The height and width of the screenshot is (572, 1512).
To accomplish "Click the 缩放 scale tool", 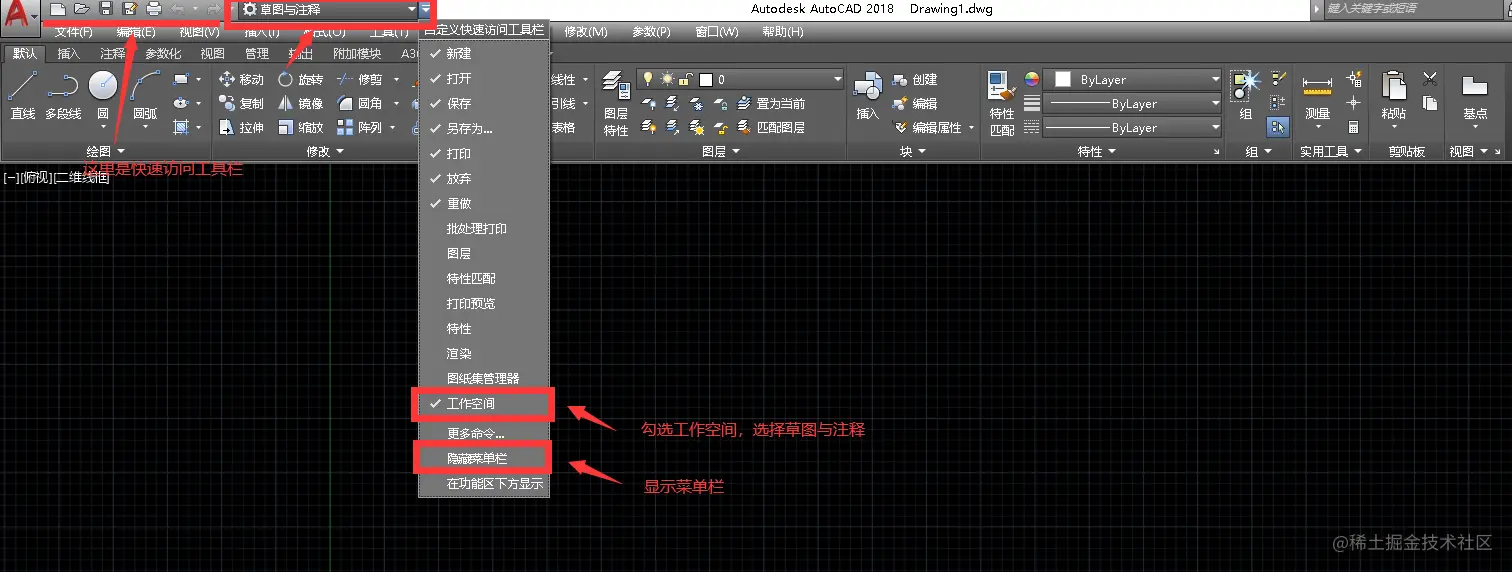I will coord(300,127).
